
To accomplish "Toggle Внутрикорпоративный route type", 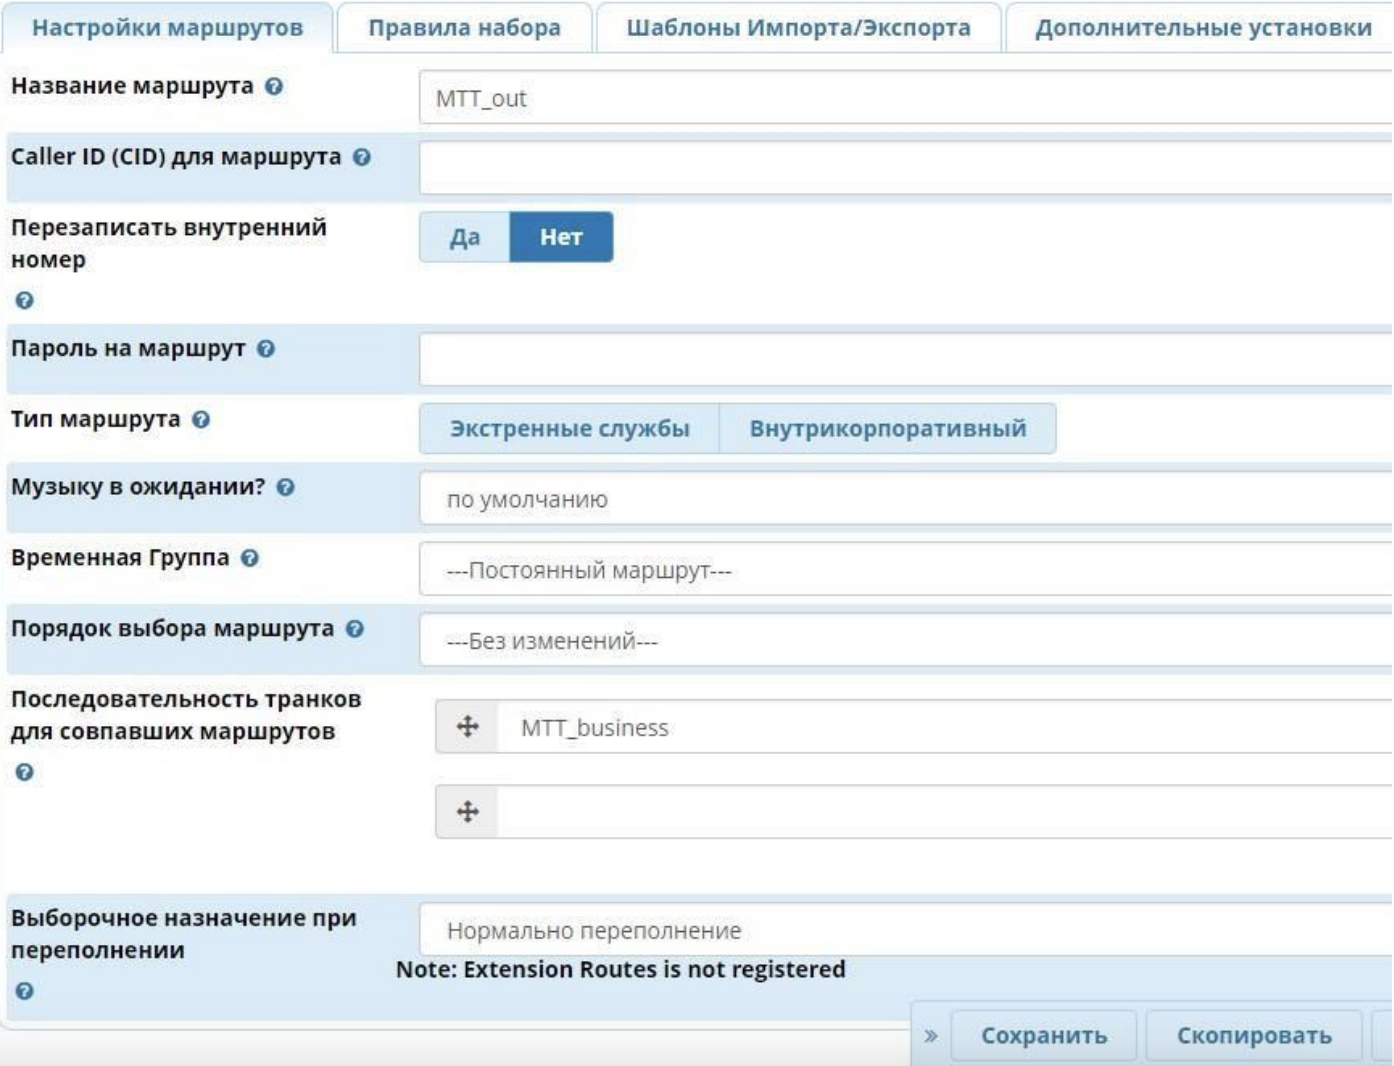I will tap(887, 429).
